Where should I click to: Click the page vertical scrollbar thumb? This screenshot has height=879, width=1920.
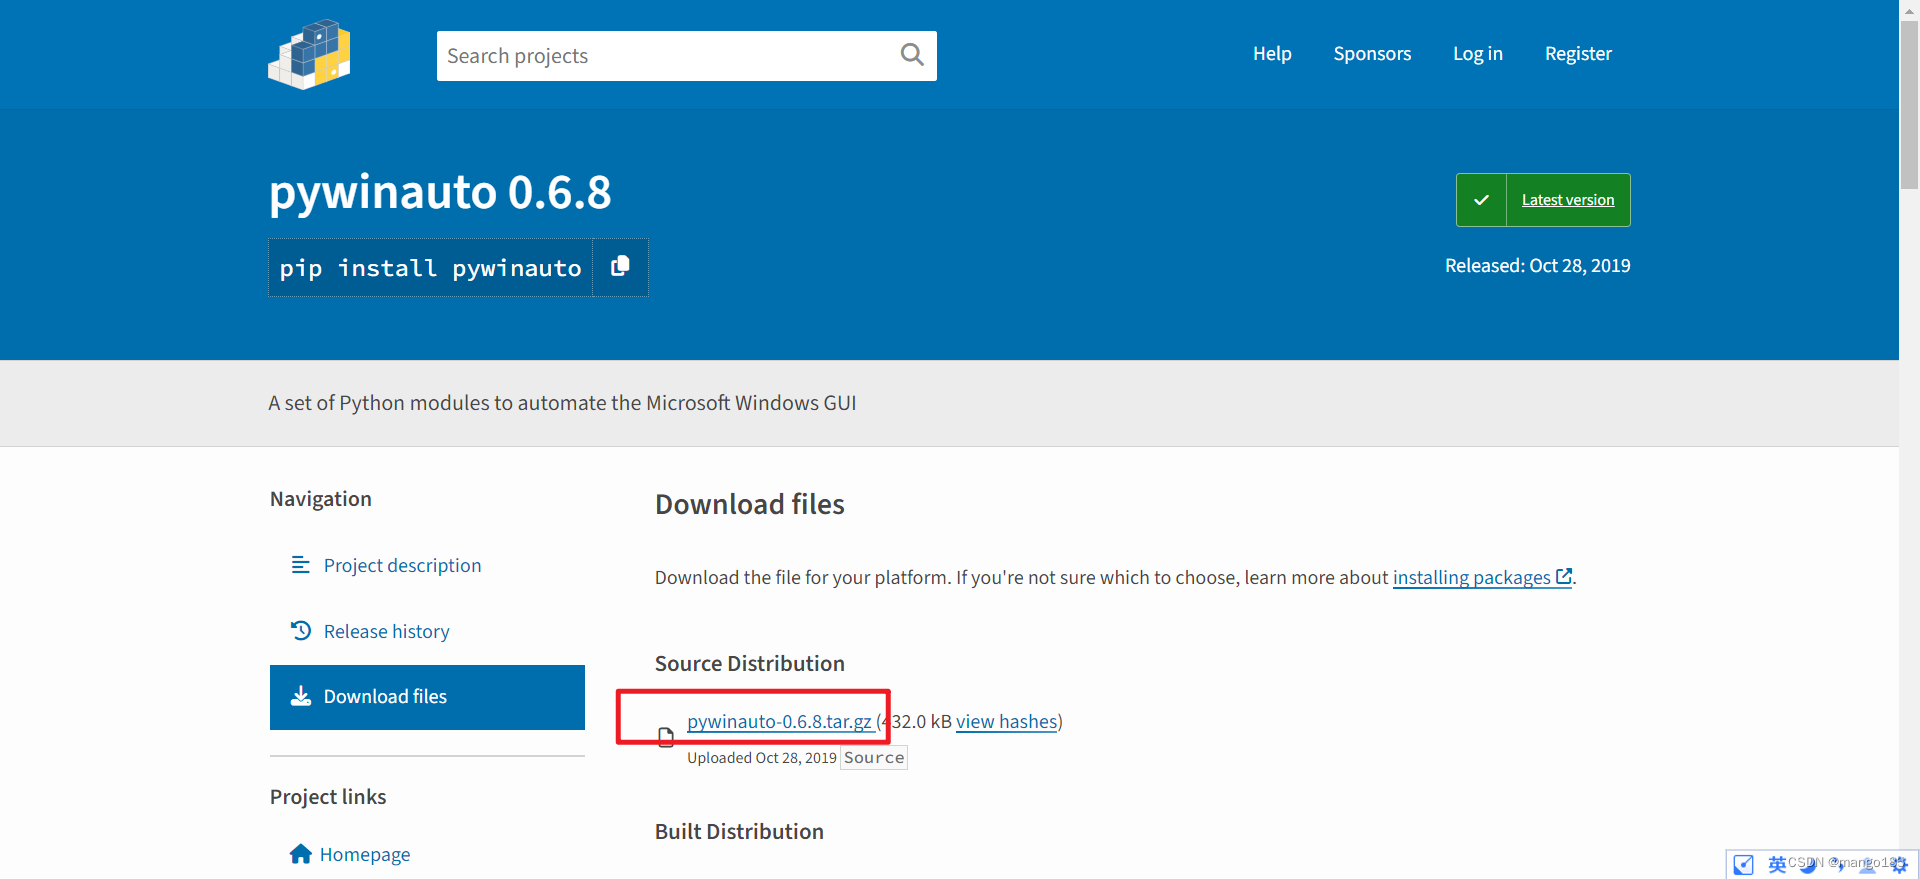coord(1909,105)
